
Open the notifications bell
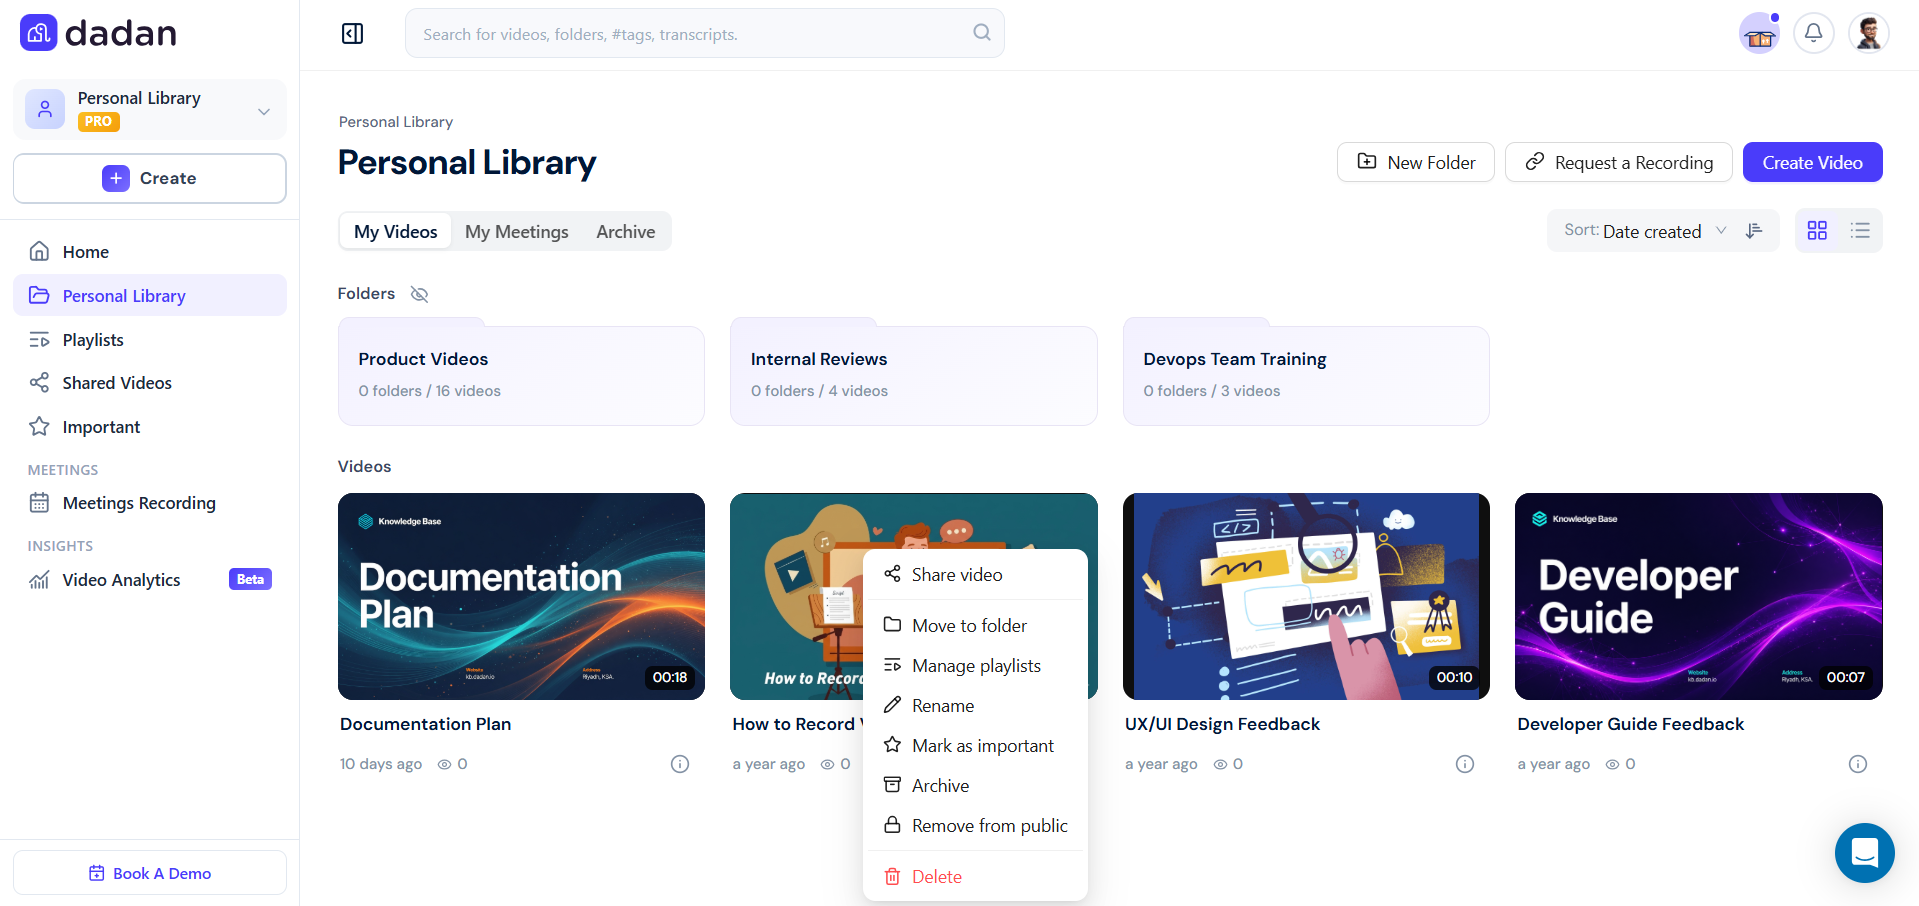(1813, 34)
